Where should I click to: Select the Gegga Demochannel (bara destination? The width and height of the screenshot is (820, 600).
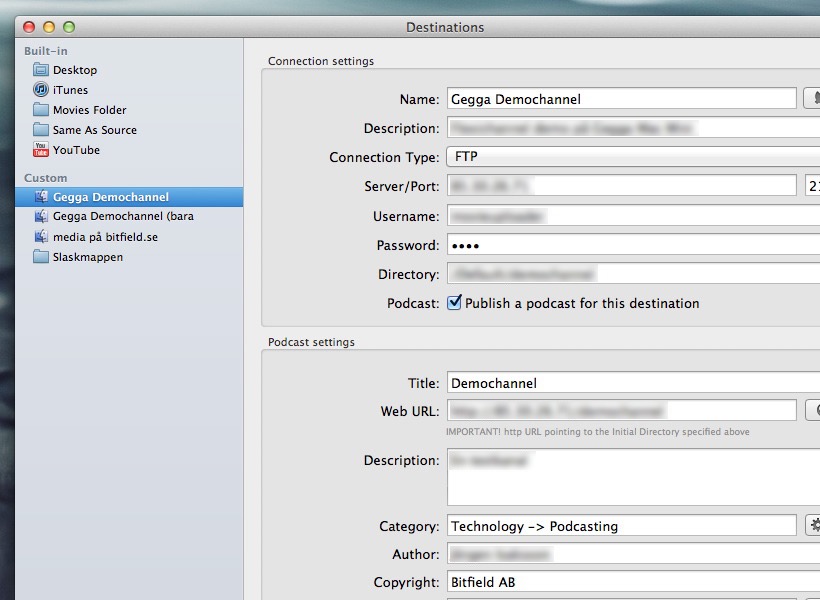tap(123, 217)
